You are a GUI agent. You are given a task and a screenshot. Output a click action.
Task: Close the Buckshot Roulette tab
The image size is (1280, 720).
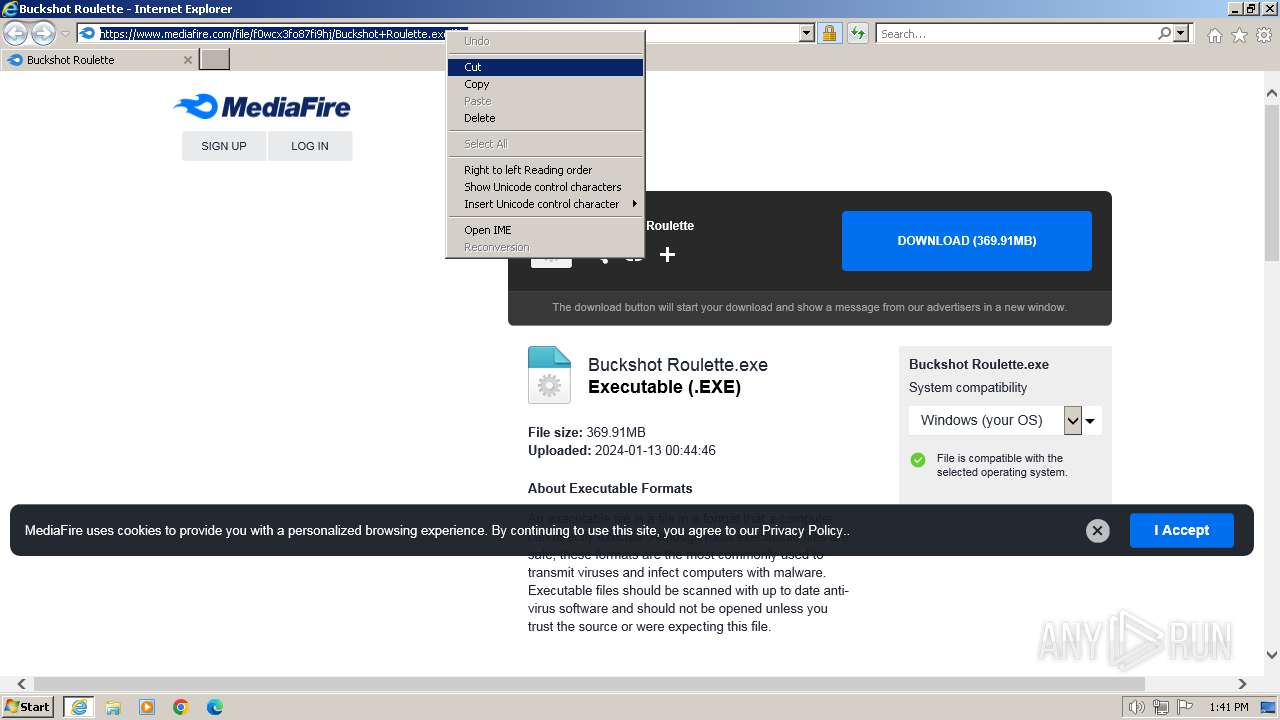(x=187, y=60)
